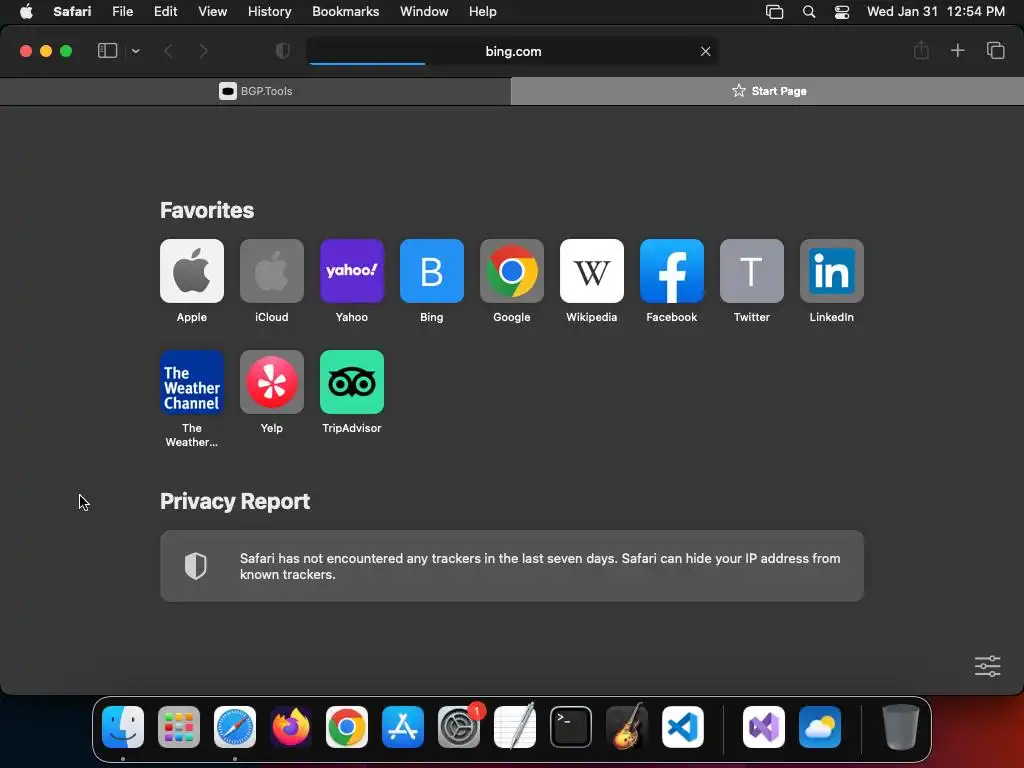
Task: Click Safari in the Dock
Action: [x=235, y=727]
